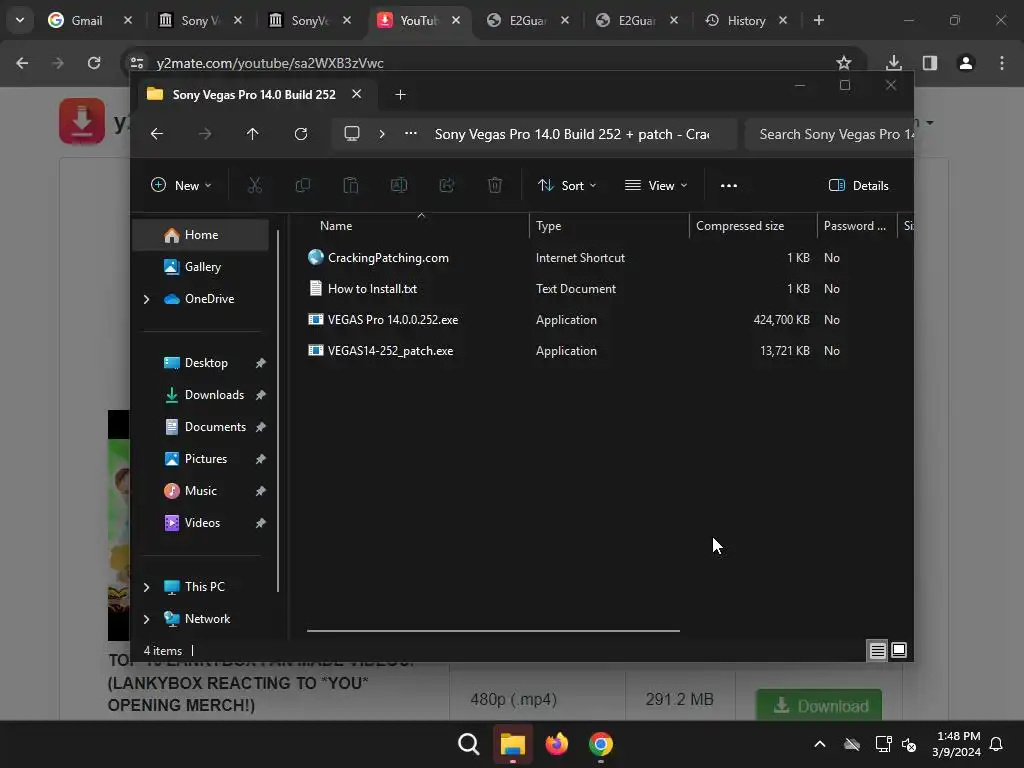Expand the OneDrive tree node
Image resolution: width=1024 pixels, height=768 pixels.
click(146, 299)
